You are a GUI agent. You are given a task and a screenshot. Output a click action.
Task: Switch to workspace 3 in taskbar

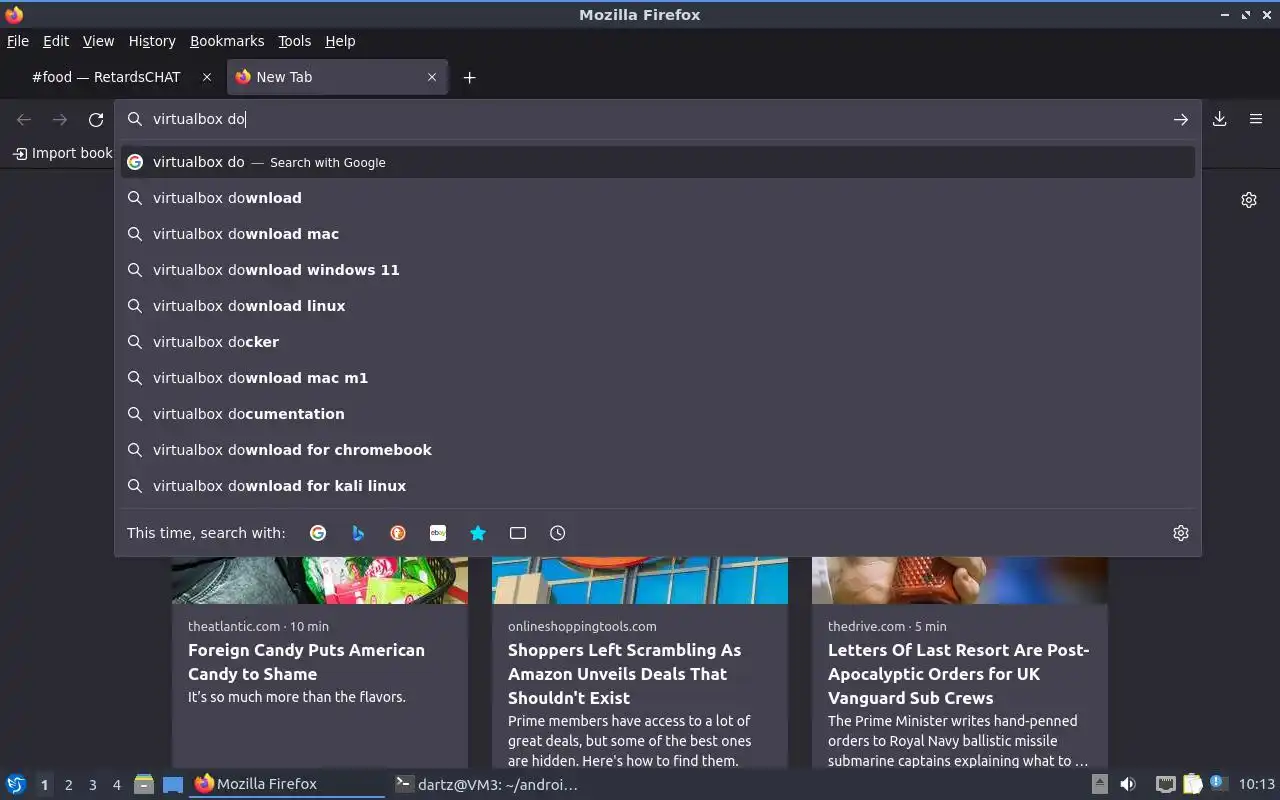click(x=92, y=785)
